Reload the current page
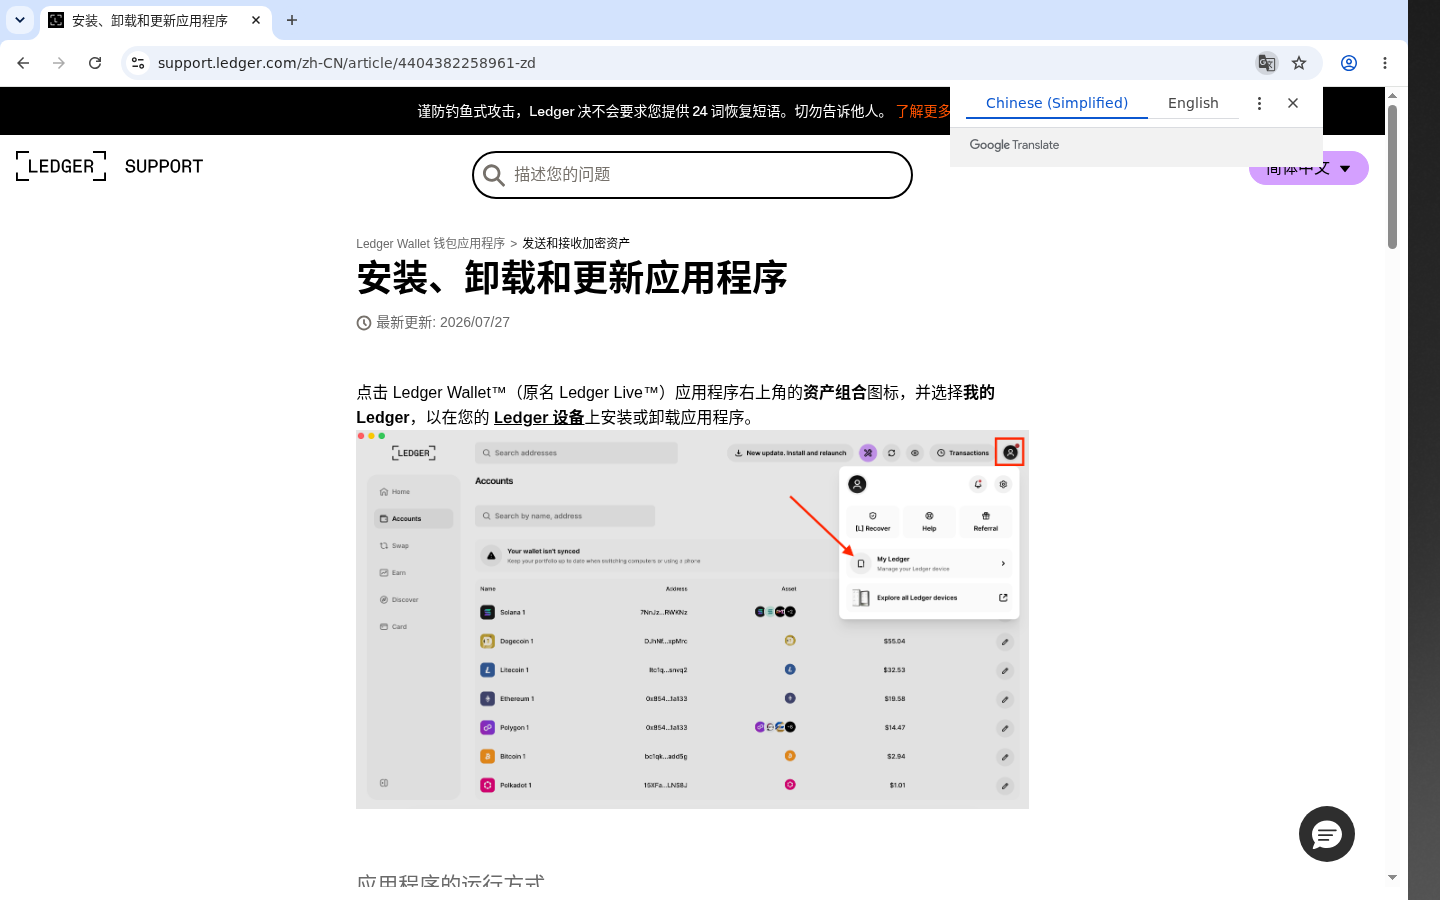Screen dimensions: 1440x900 [x=95, y=63]
